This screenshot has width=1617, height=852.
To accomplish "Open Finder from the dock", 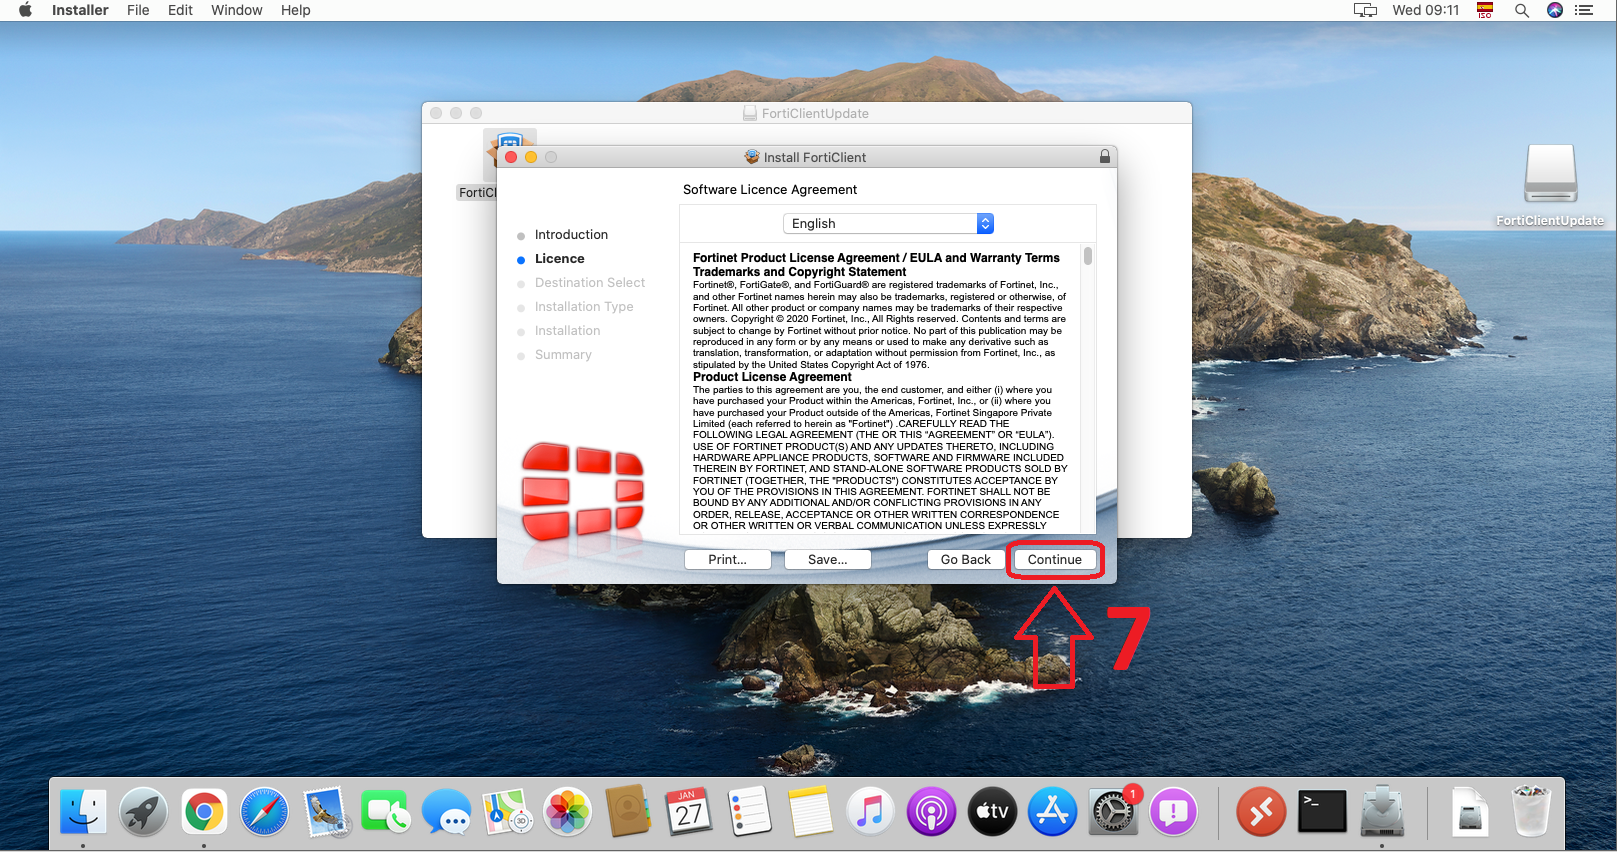I will click(x=83, y=812).
